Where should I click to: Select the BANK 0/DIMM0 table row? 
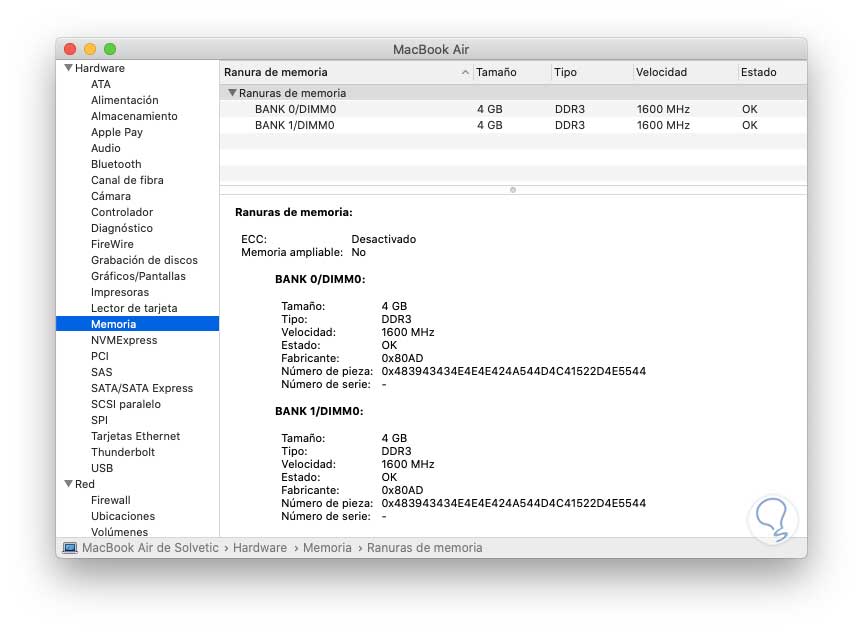pyautogui.click(x=513, y=109)
